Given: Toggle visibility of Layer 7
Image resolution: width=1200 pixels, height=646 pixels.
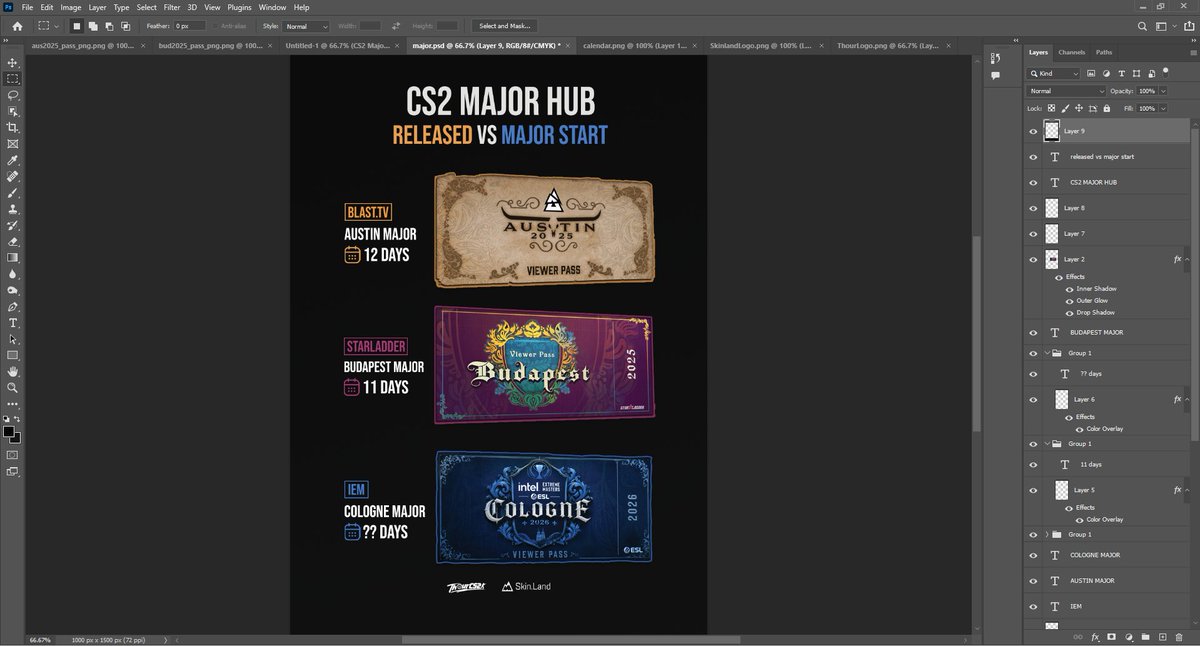Looking at the screenshot, I should pos(1033,233).
